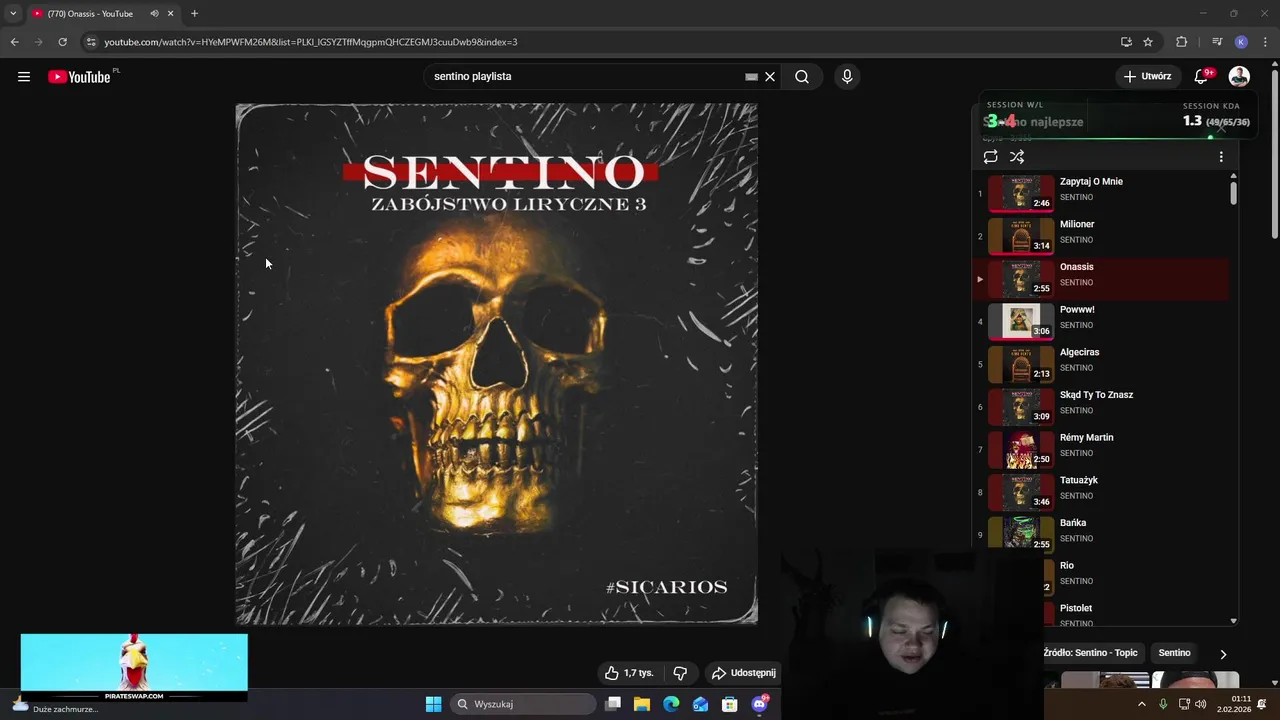Submit search with the magnifier button

coord(802,76)
